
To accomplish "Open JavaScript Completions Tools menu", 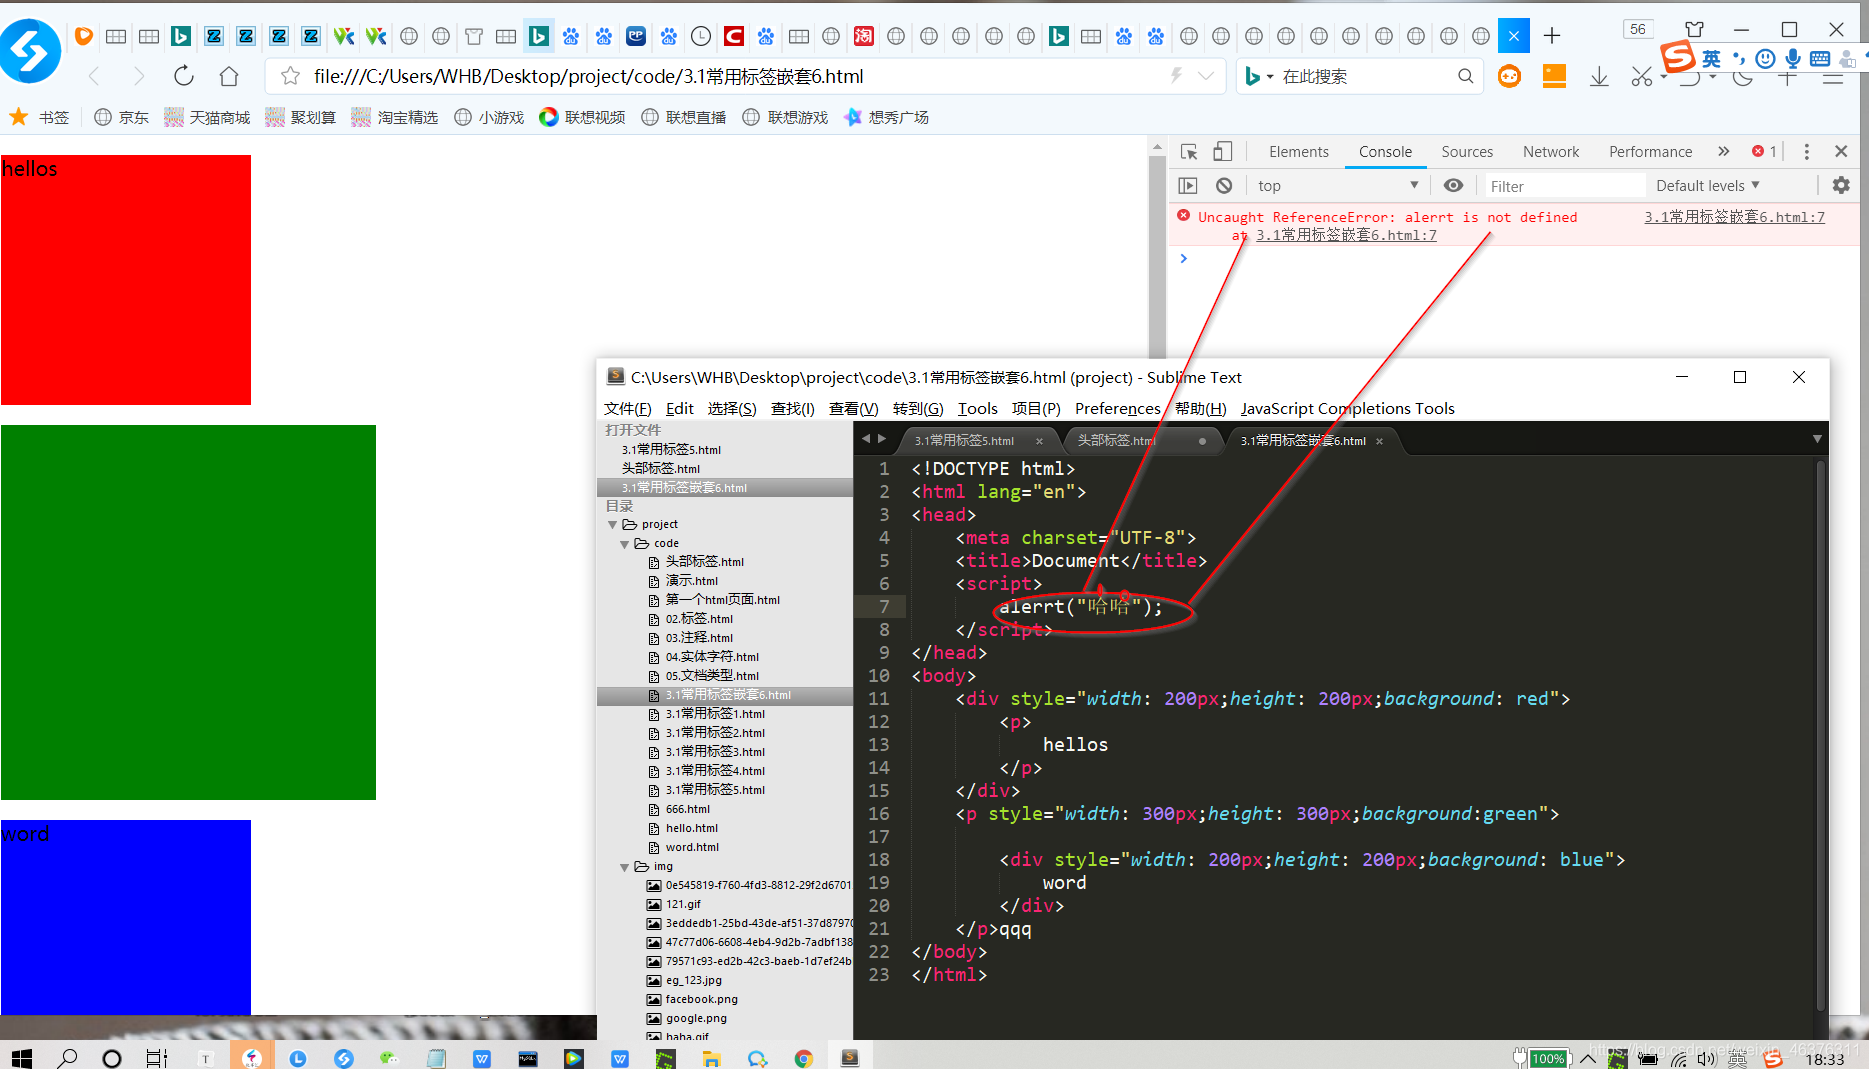I will [1347, 408].
